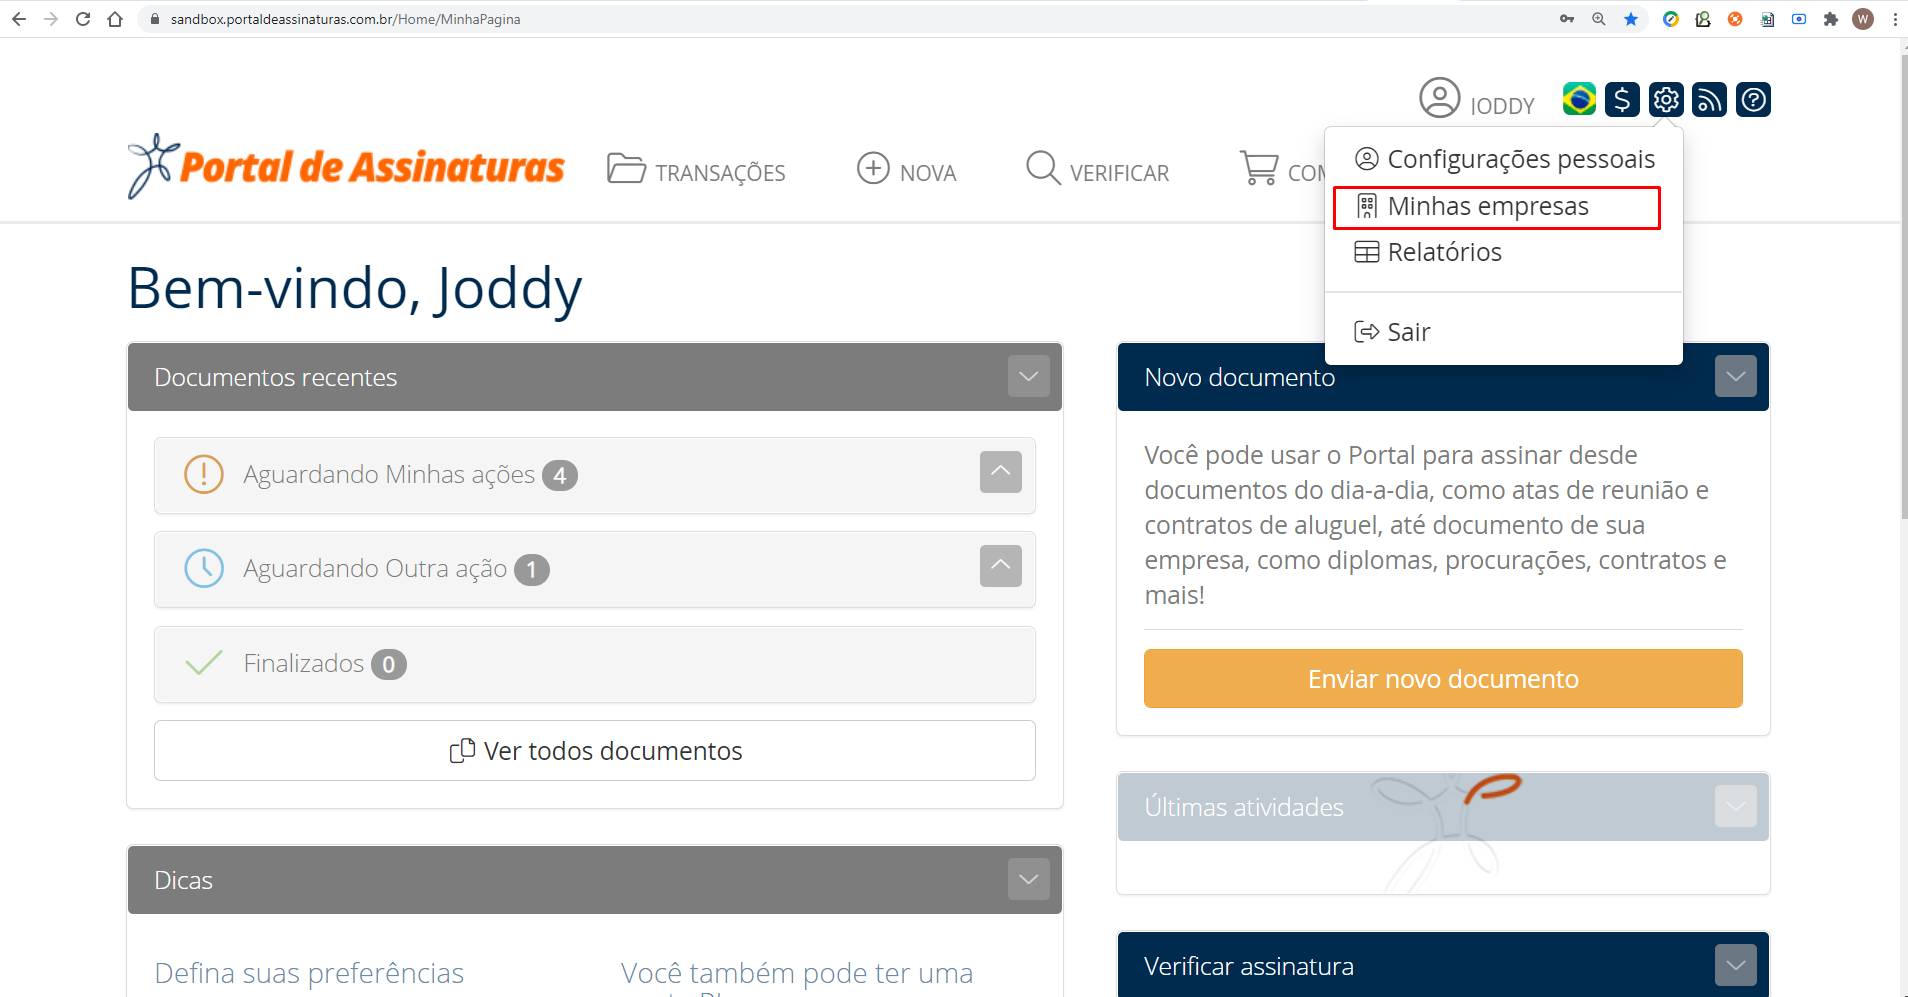Collapse the Novo documento panel

[1735, 377]
